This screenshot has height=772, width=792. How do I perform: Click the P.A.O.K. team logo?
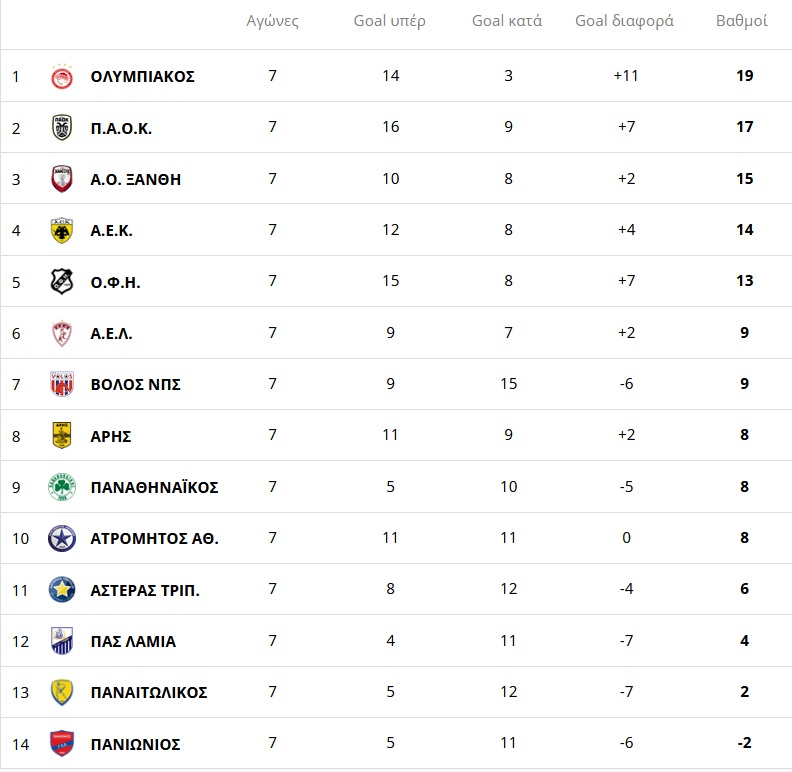(x=62, y=128)
